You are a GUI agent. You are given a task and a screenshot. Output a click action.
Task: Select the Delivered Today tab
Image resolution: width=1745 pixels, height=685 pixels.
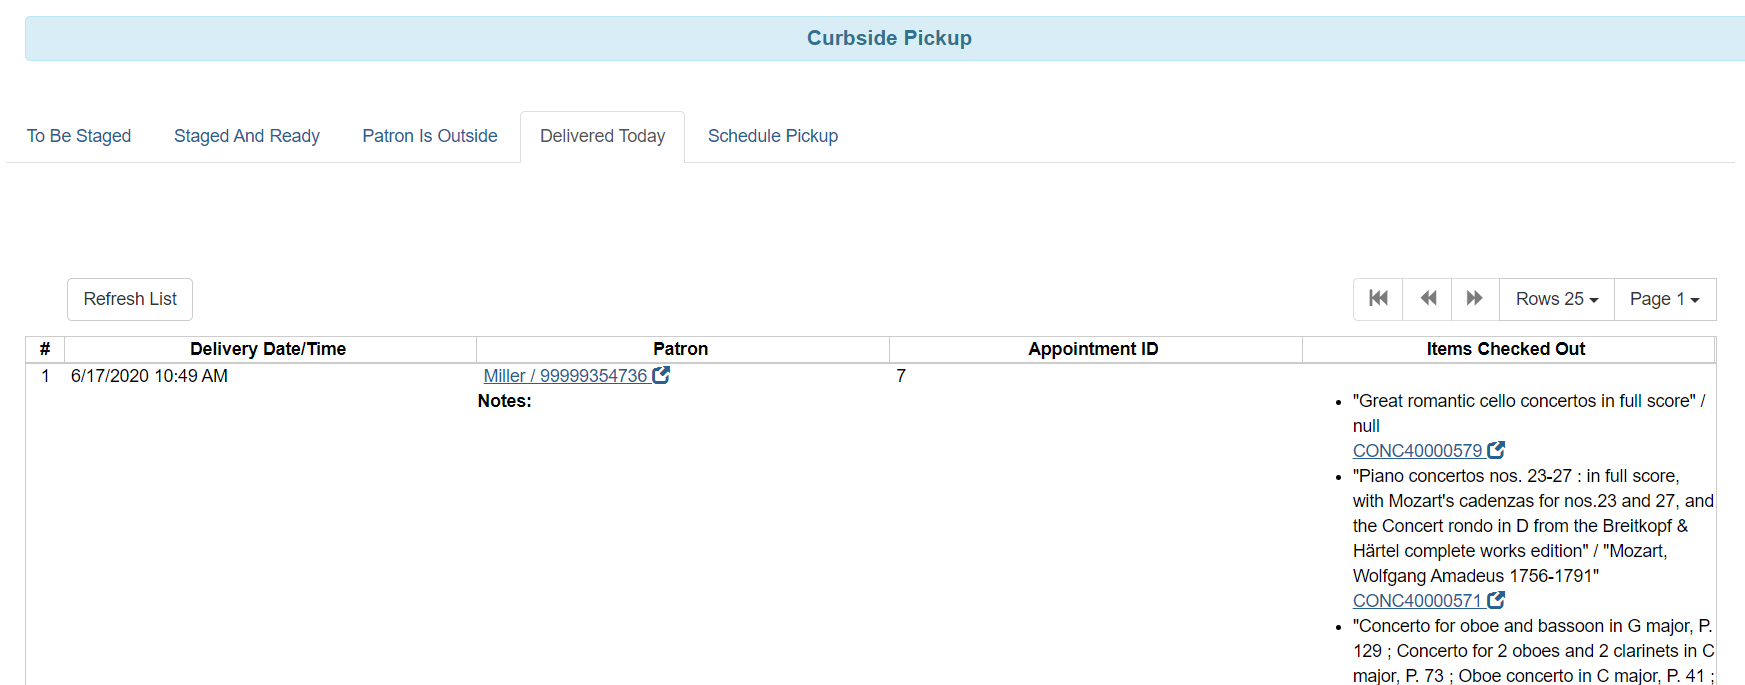point(602,136)
